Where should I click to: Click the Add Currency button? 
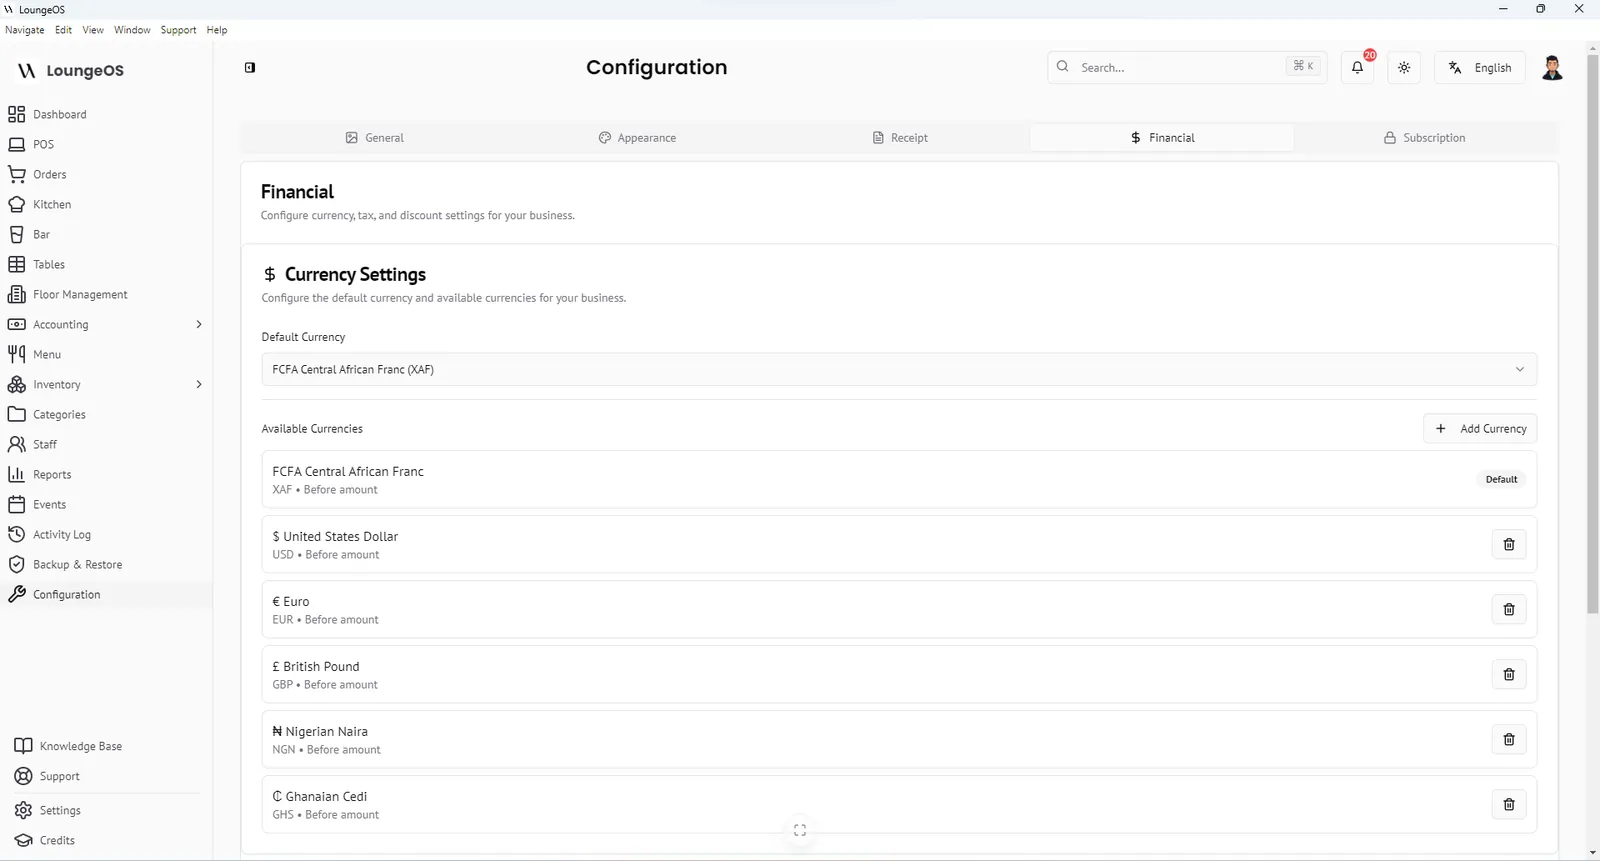1480,428
